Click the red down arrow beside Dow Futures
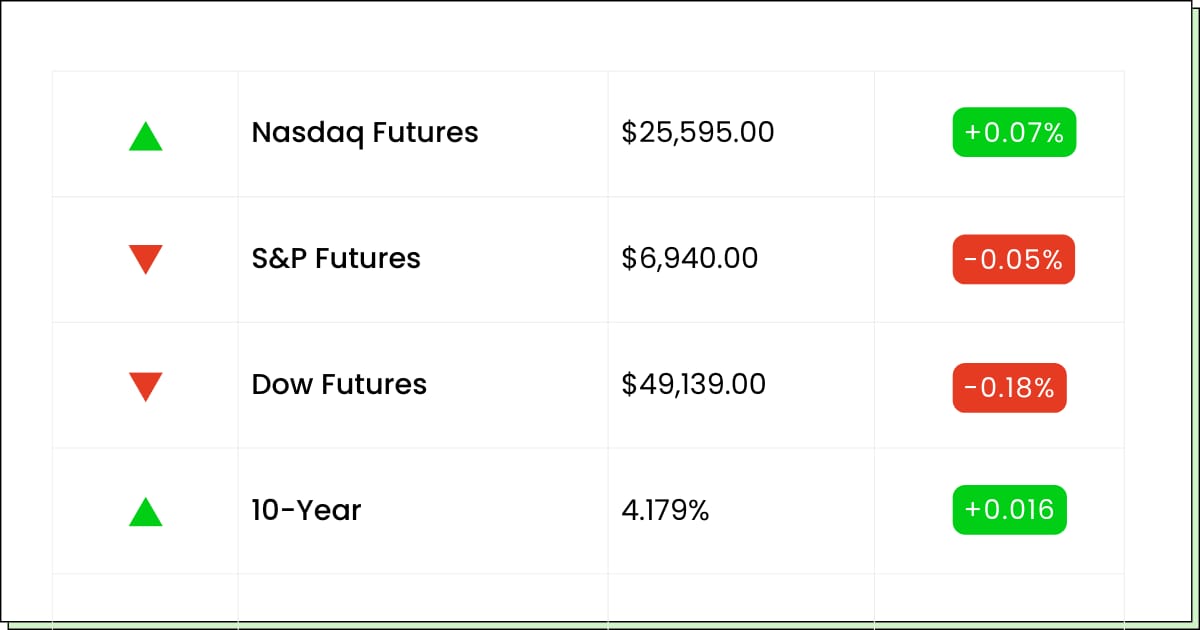The image size is (1200, 630). pos(146,386)
